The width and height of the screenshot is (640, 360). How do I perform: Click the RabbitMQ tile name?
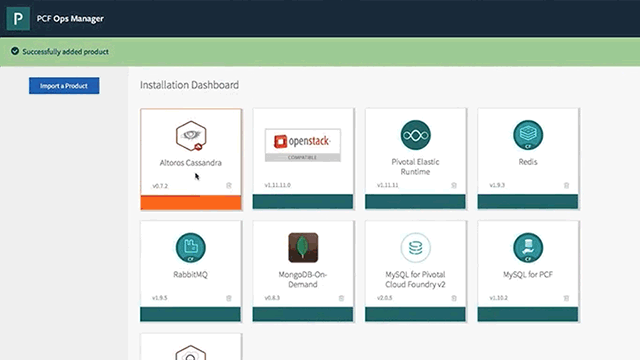click(191, 275)
